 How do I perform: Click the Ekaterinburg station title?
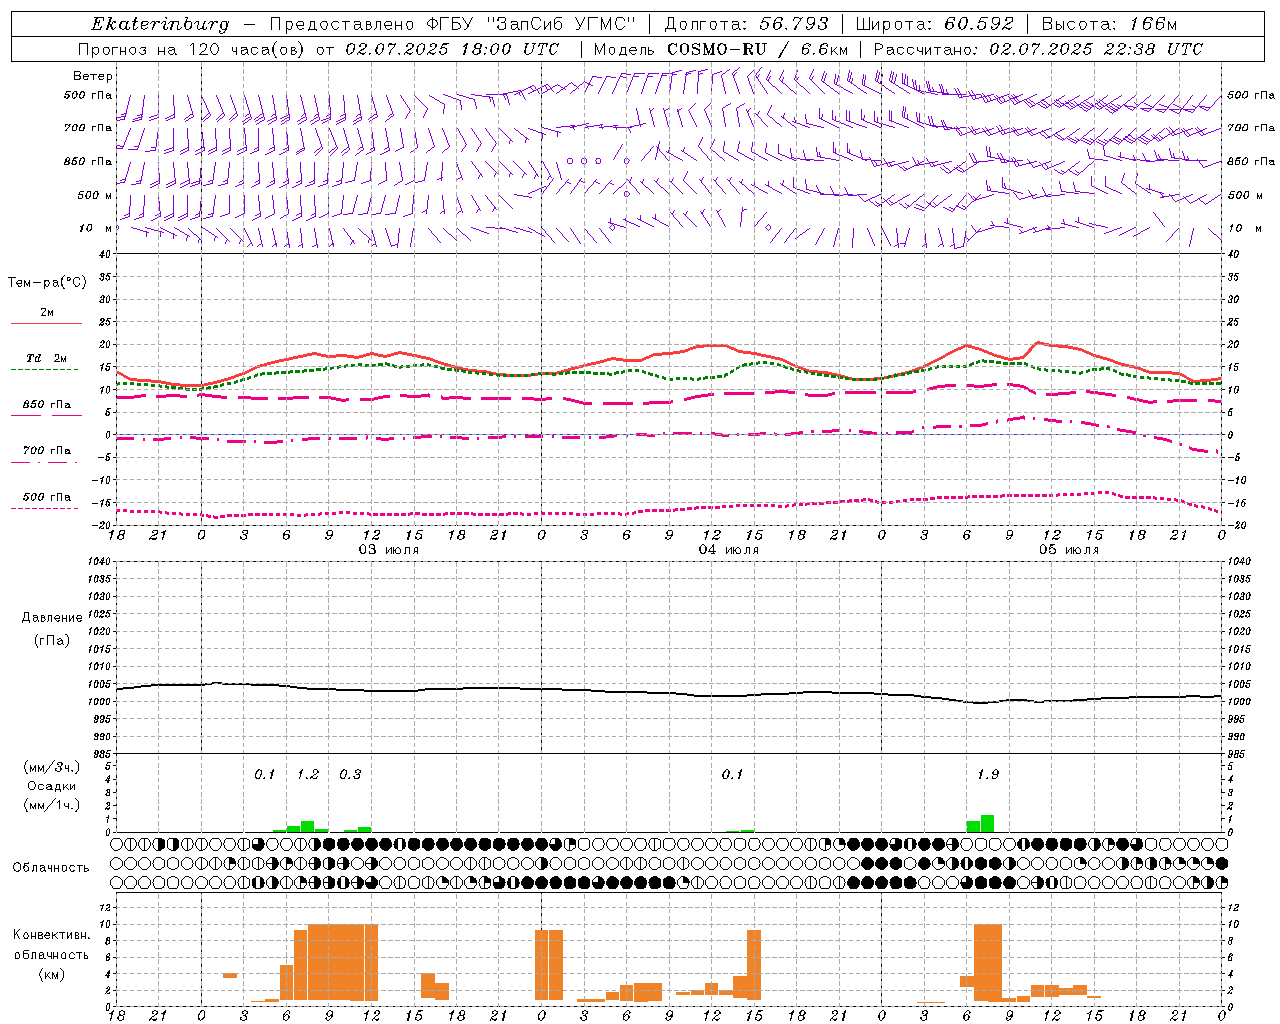click(160, 24)
